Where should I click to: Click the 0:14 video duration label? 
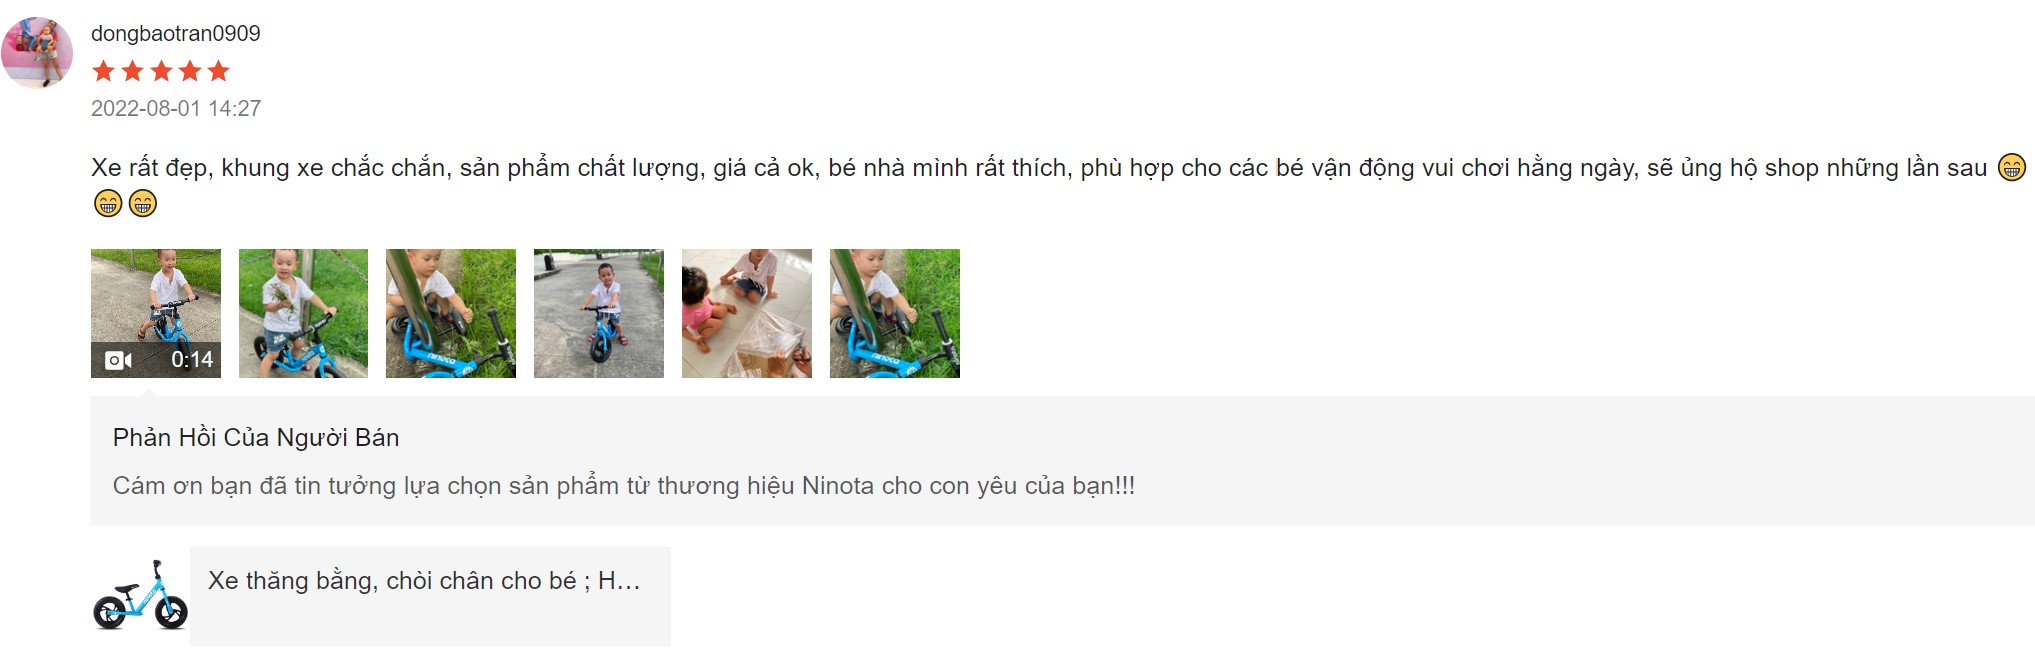pyautogui.click(x=192, y=360)
